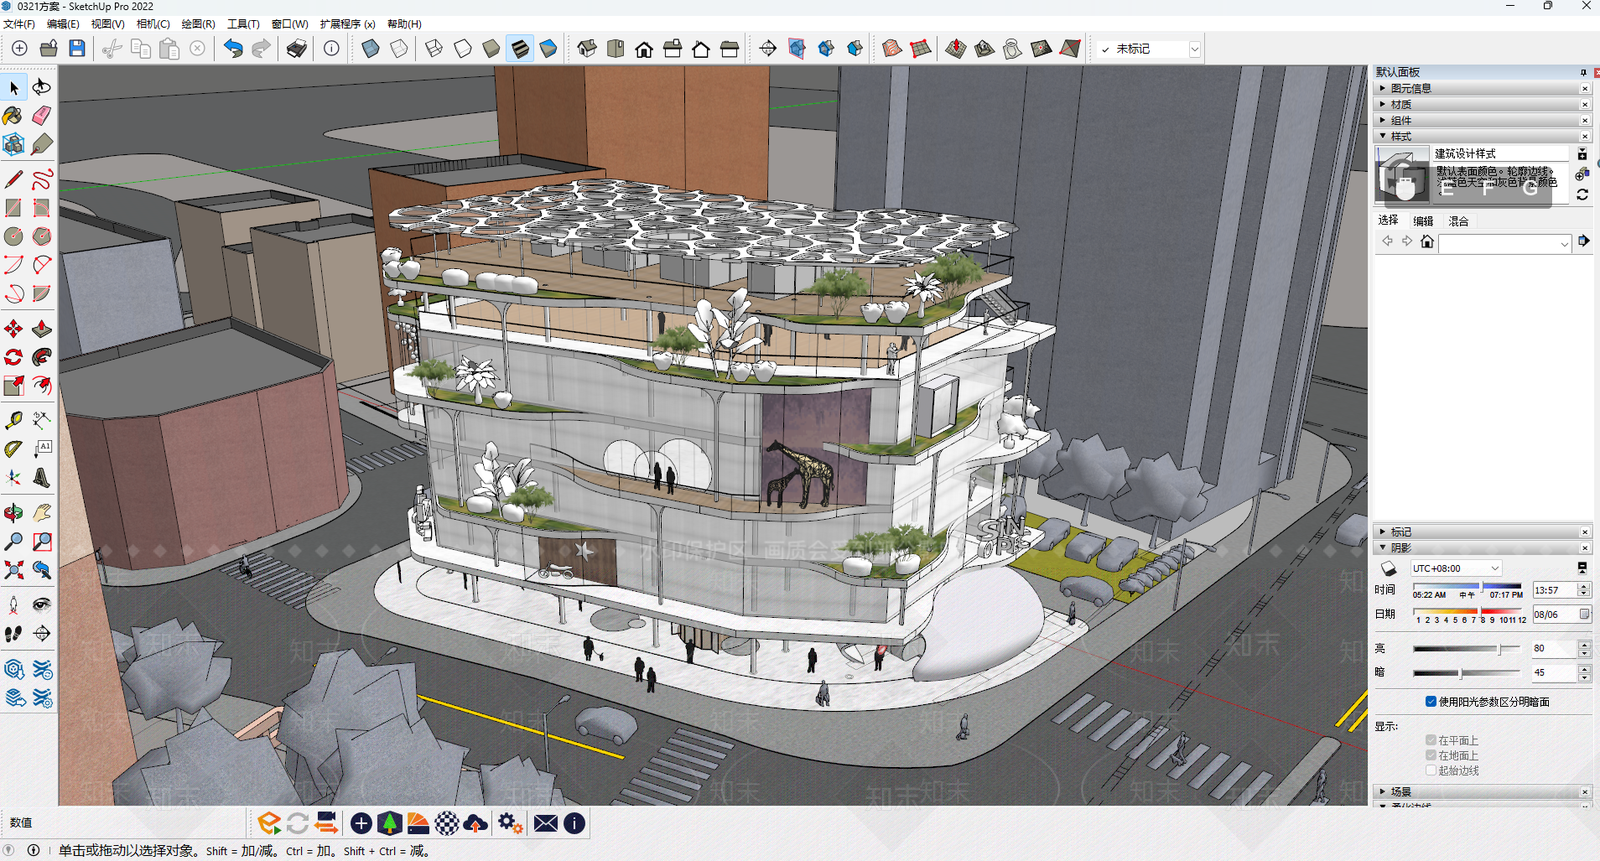Open the 文件(F) menu
This screenshot has height=861, width=1600.
pyautogui.click(x=19, y=24)
